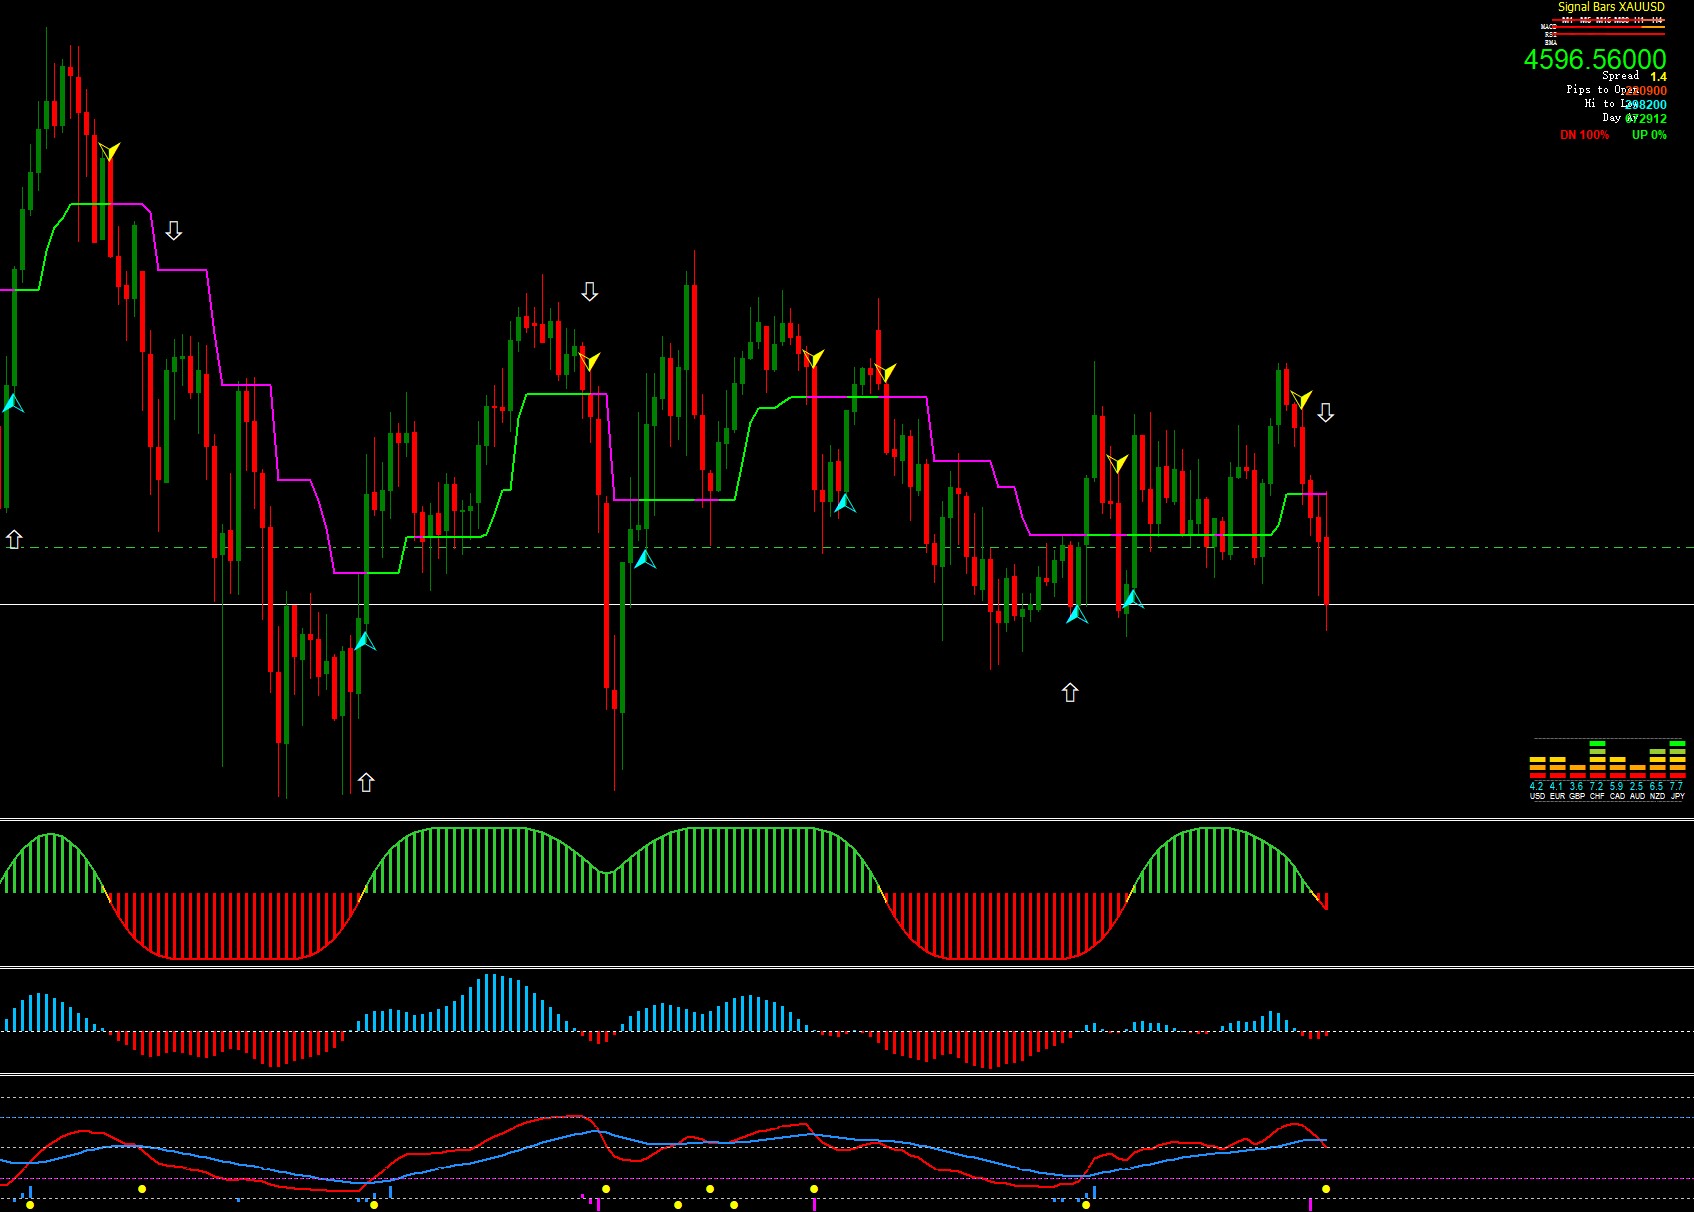The height and width of the screenshot is (1212, 1694).
Task: Click the white up arrow at the chart's left edge
Action: coord(14,539)
